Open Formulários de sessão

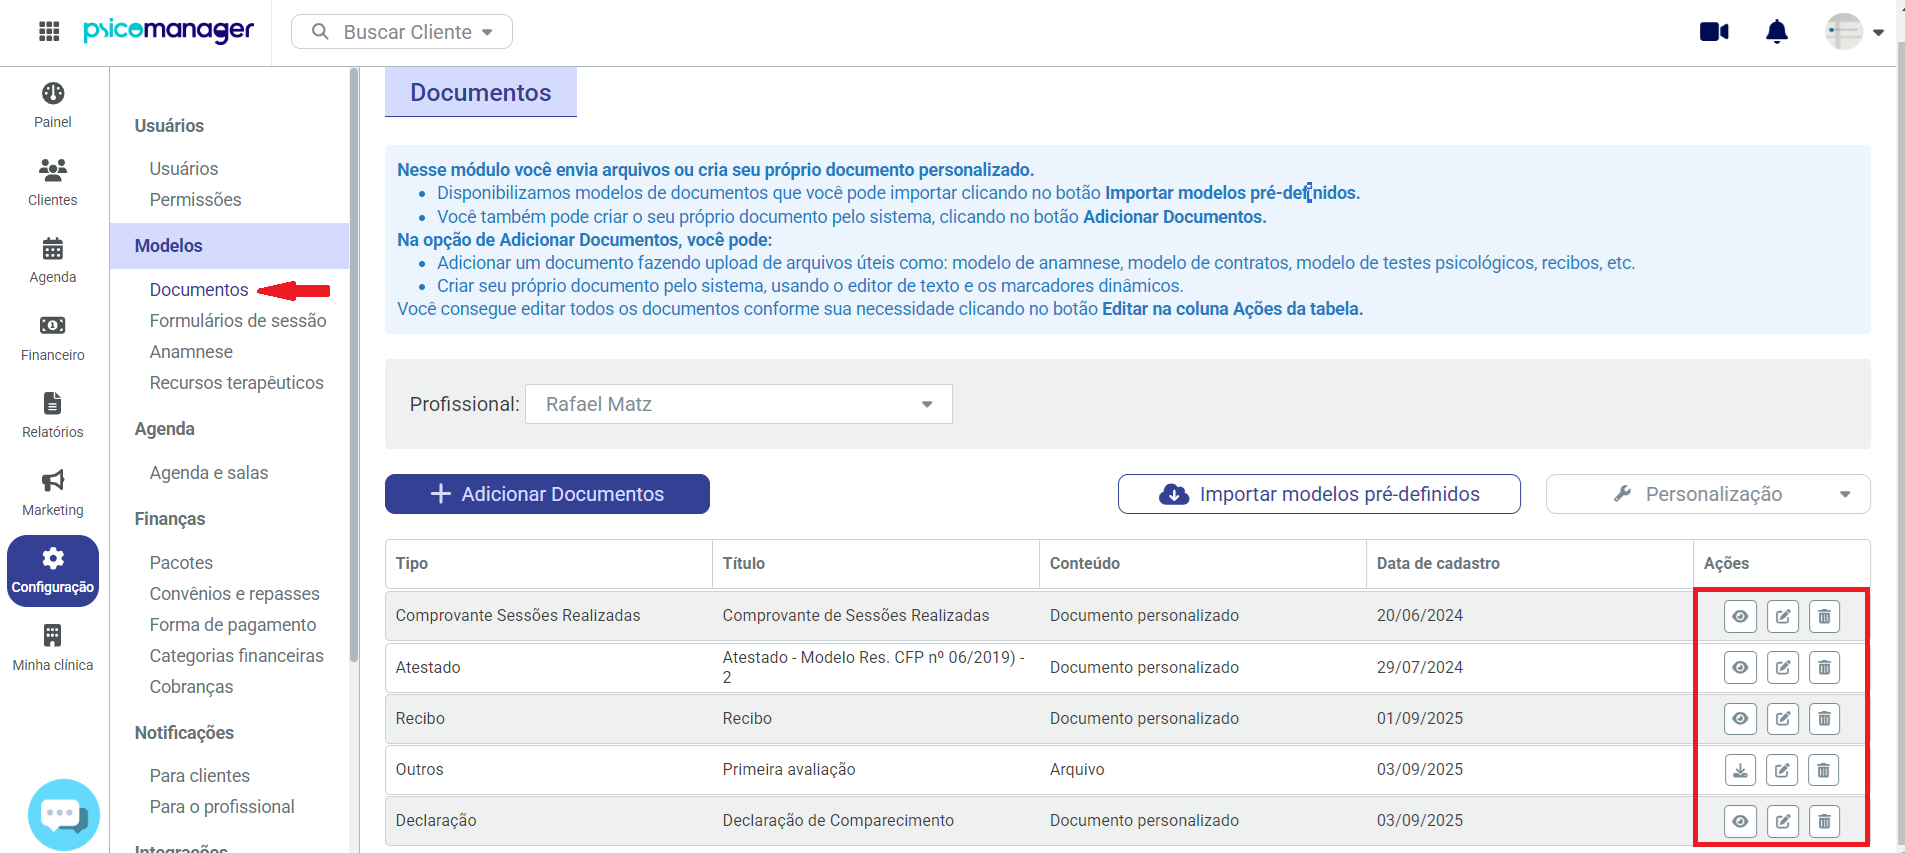click(238, 321)
